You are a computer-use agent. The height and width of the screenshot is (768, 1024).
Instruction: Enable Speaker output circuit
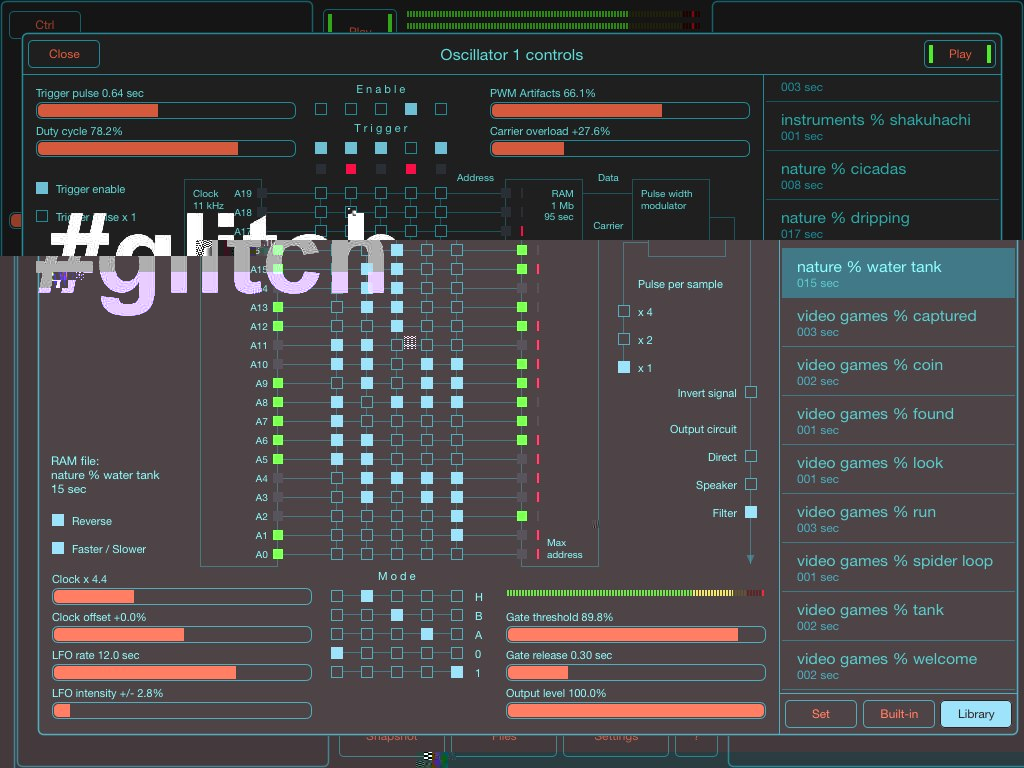coord(751,484)
